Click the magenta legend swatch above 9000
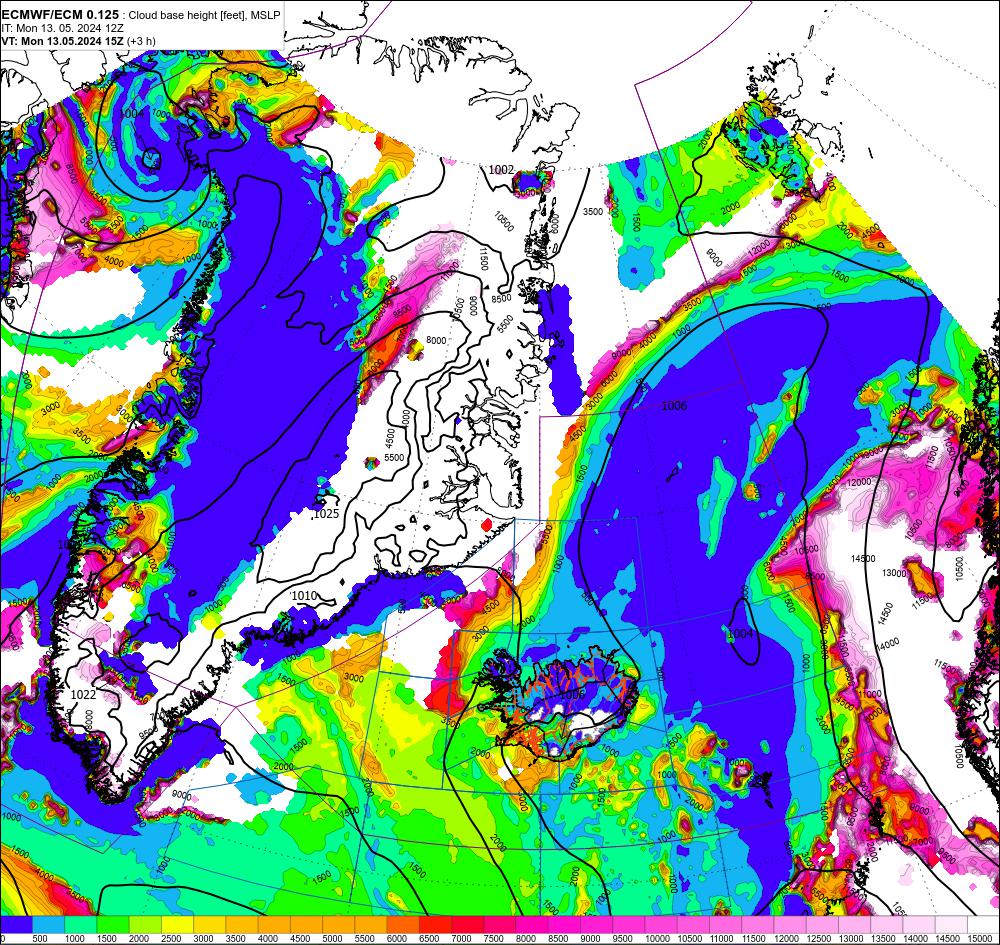This screenshot has height=945, width=1000. [x=597, y=925]
